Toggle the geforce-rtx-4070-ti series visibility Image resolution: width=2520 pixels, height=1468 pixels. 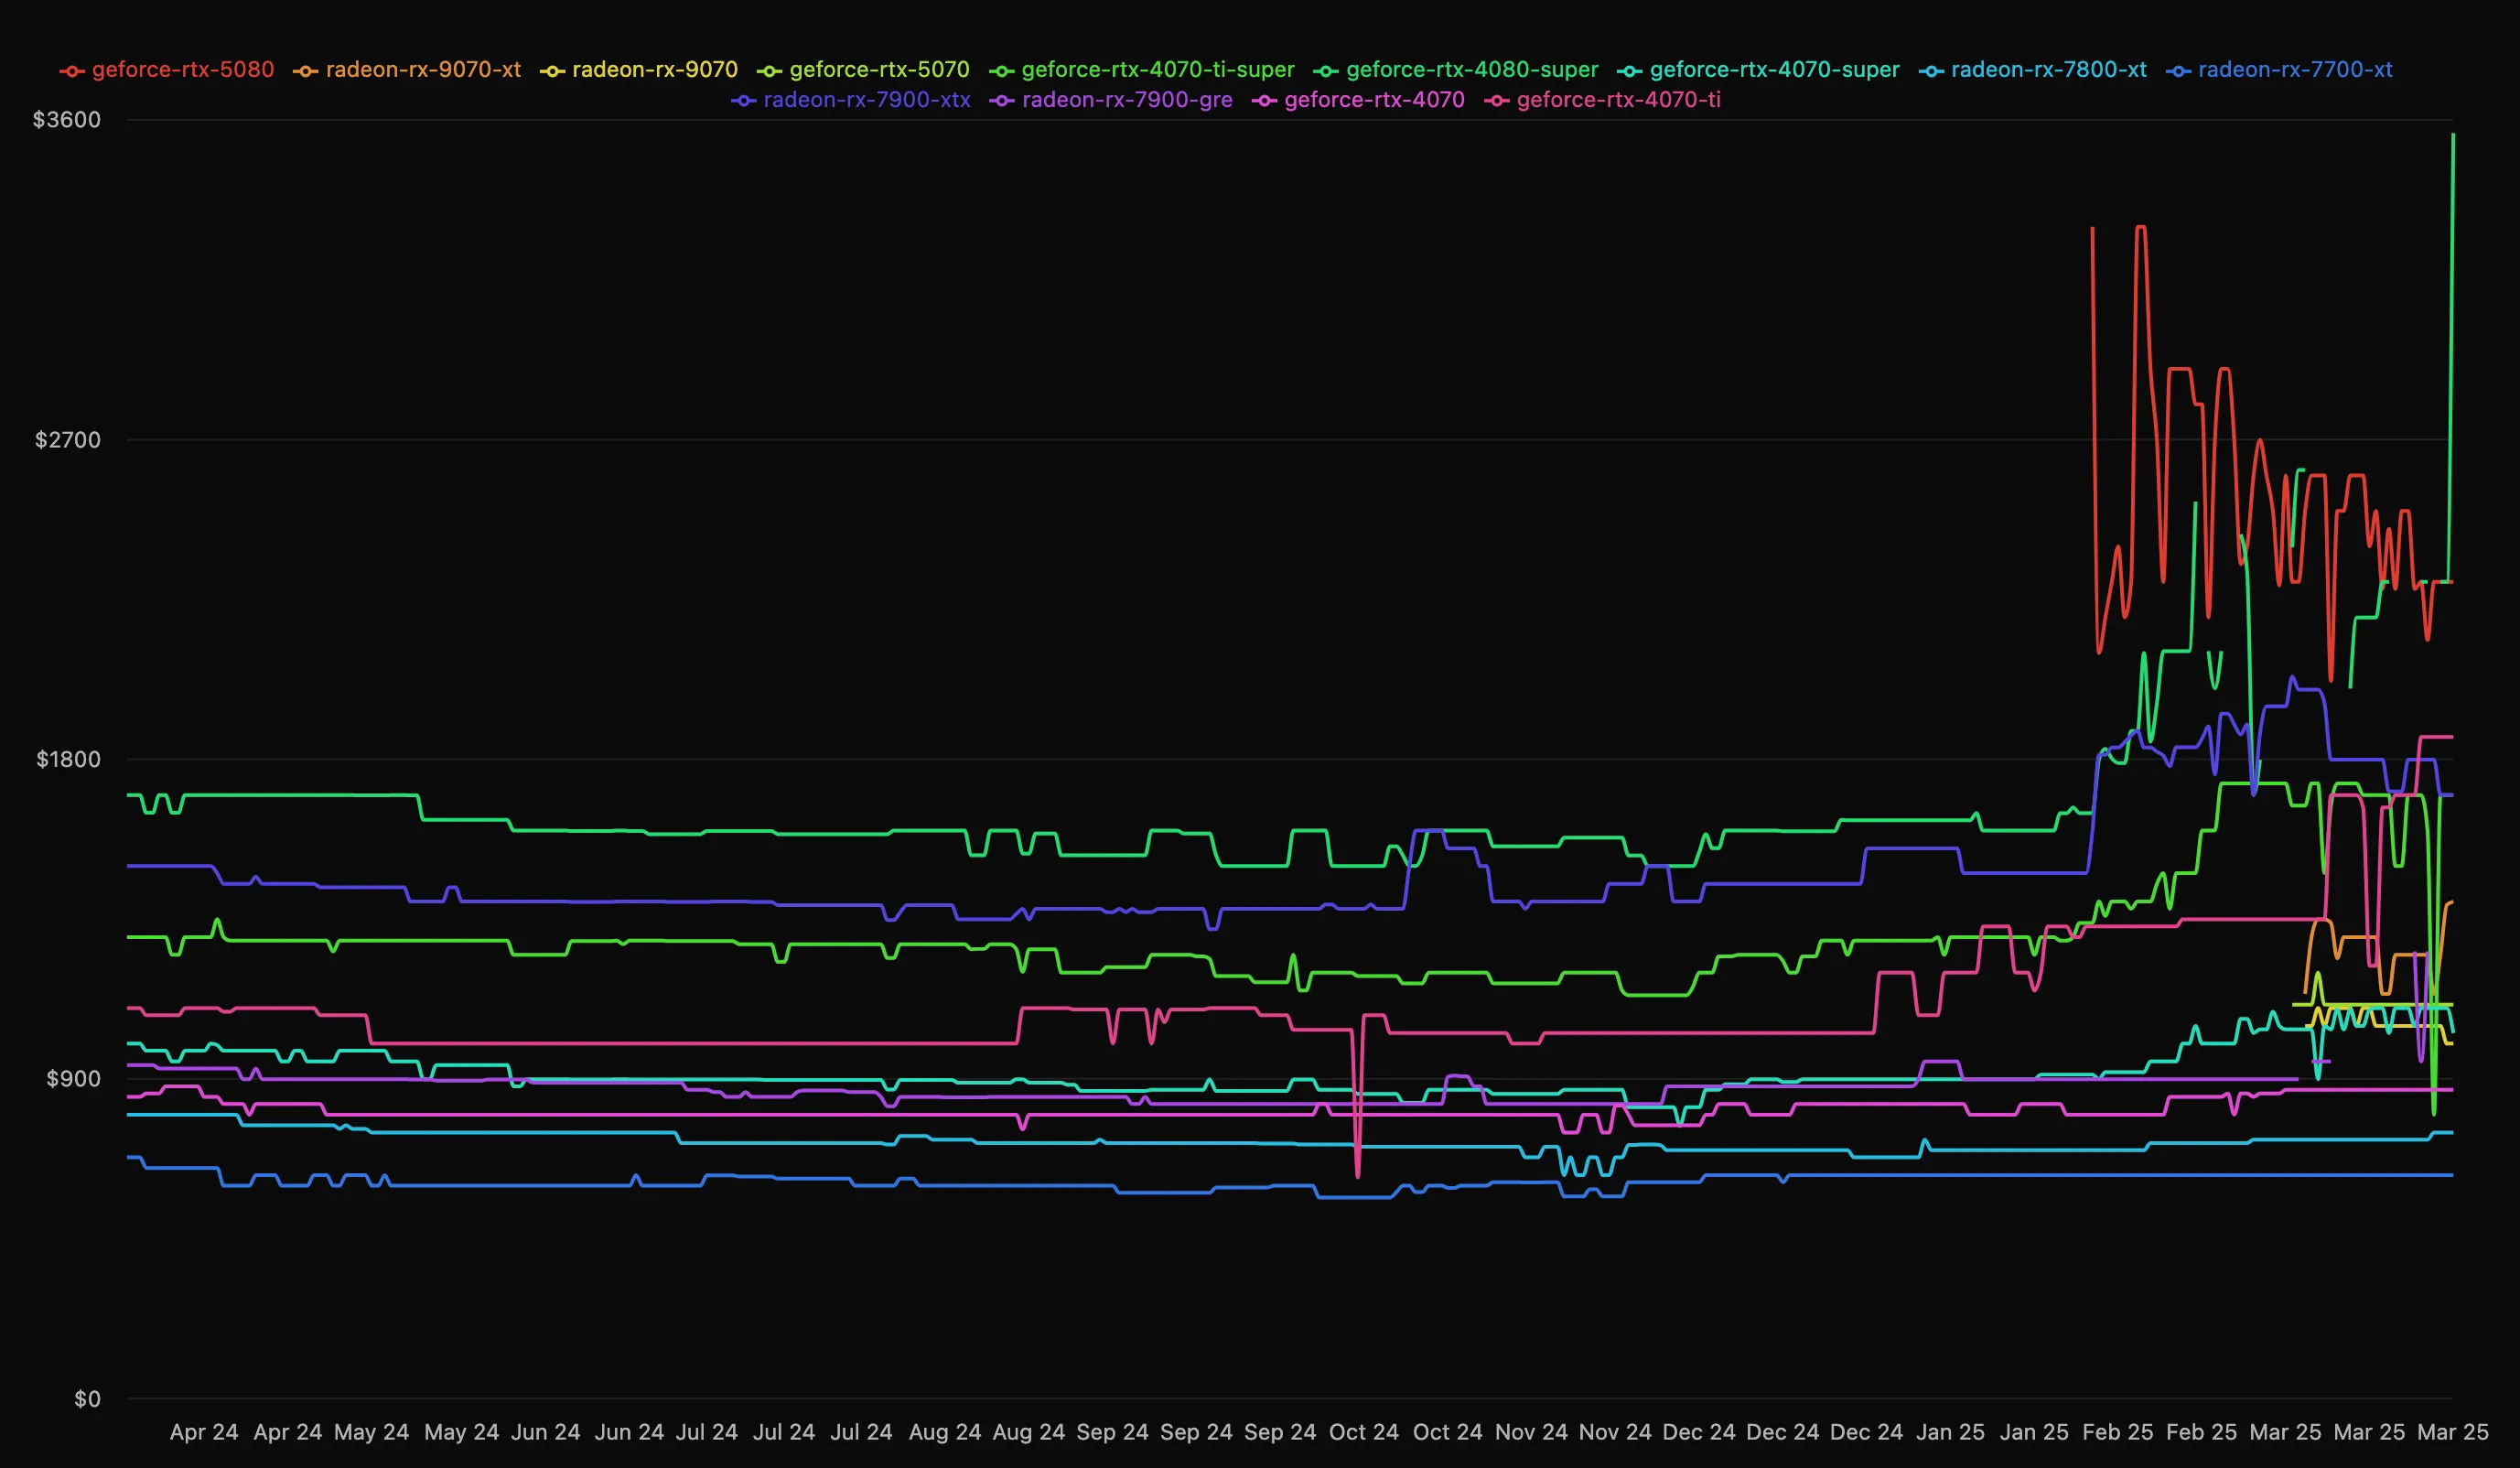(1496, 100)
